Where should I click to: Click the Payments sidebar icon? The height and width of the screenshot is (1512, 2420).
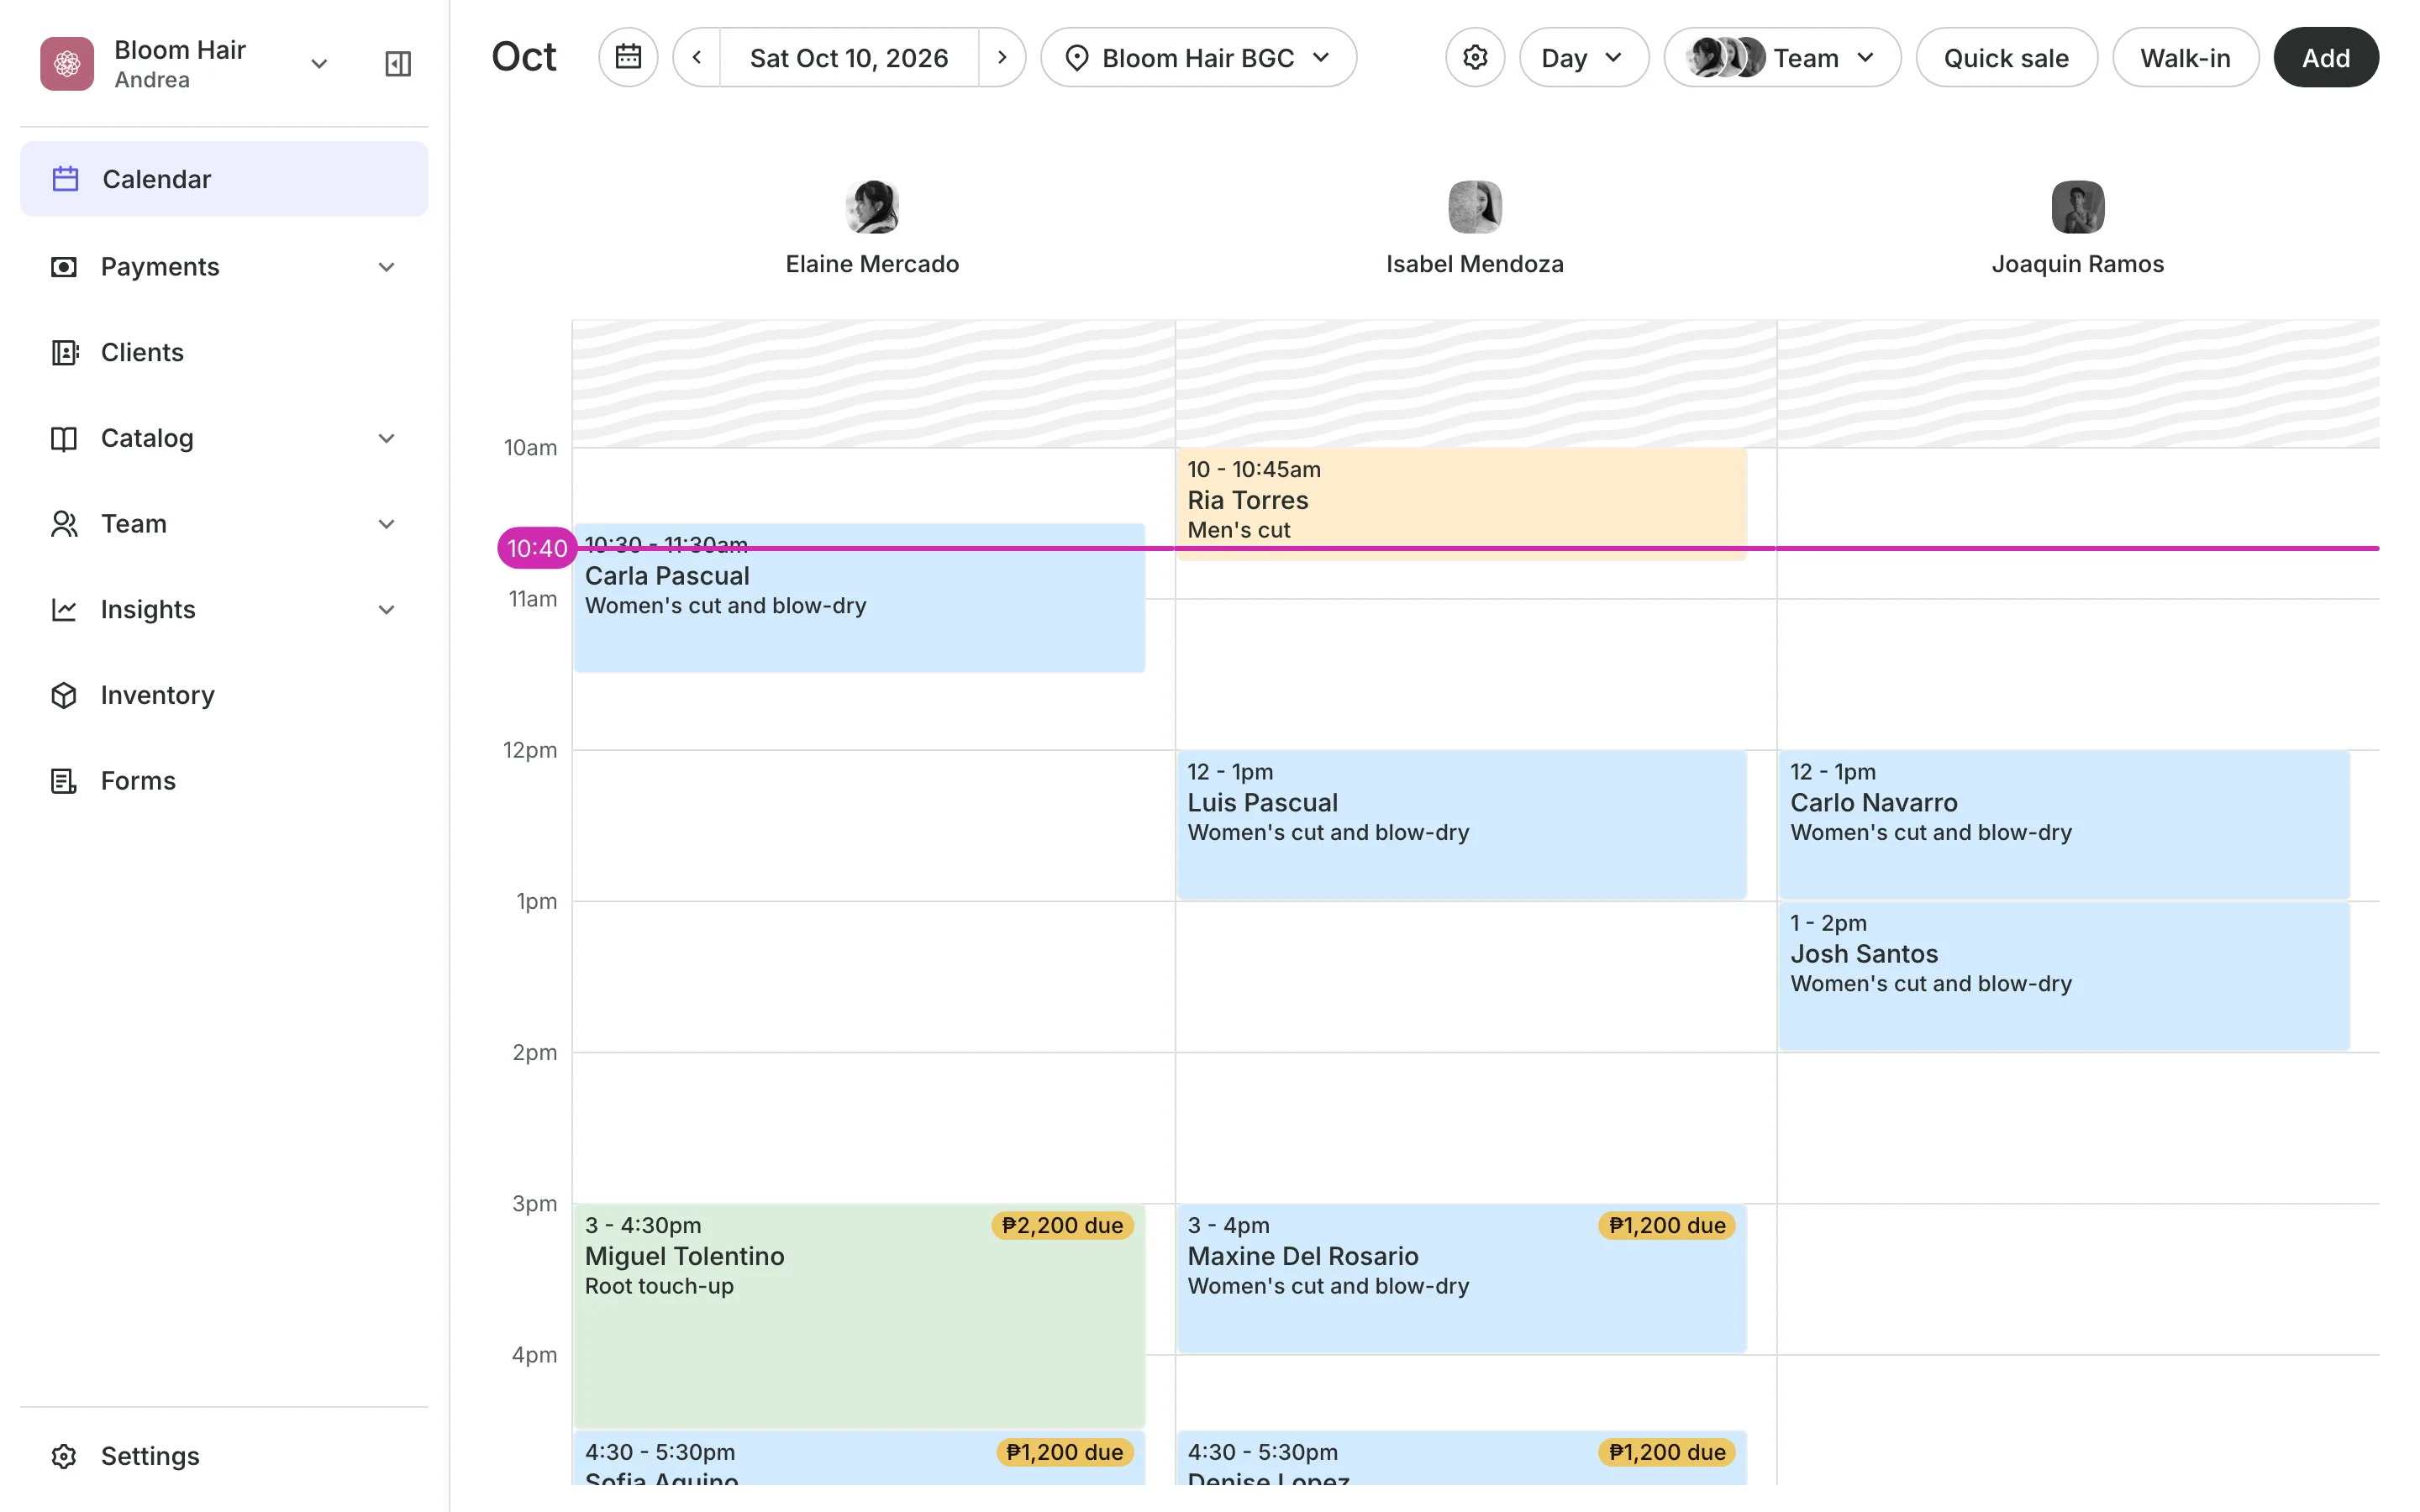coord(64,267)
